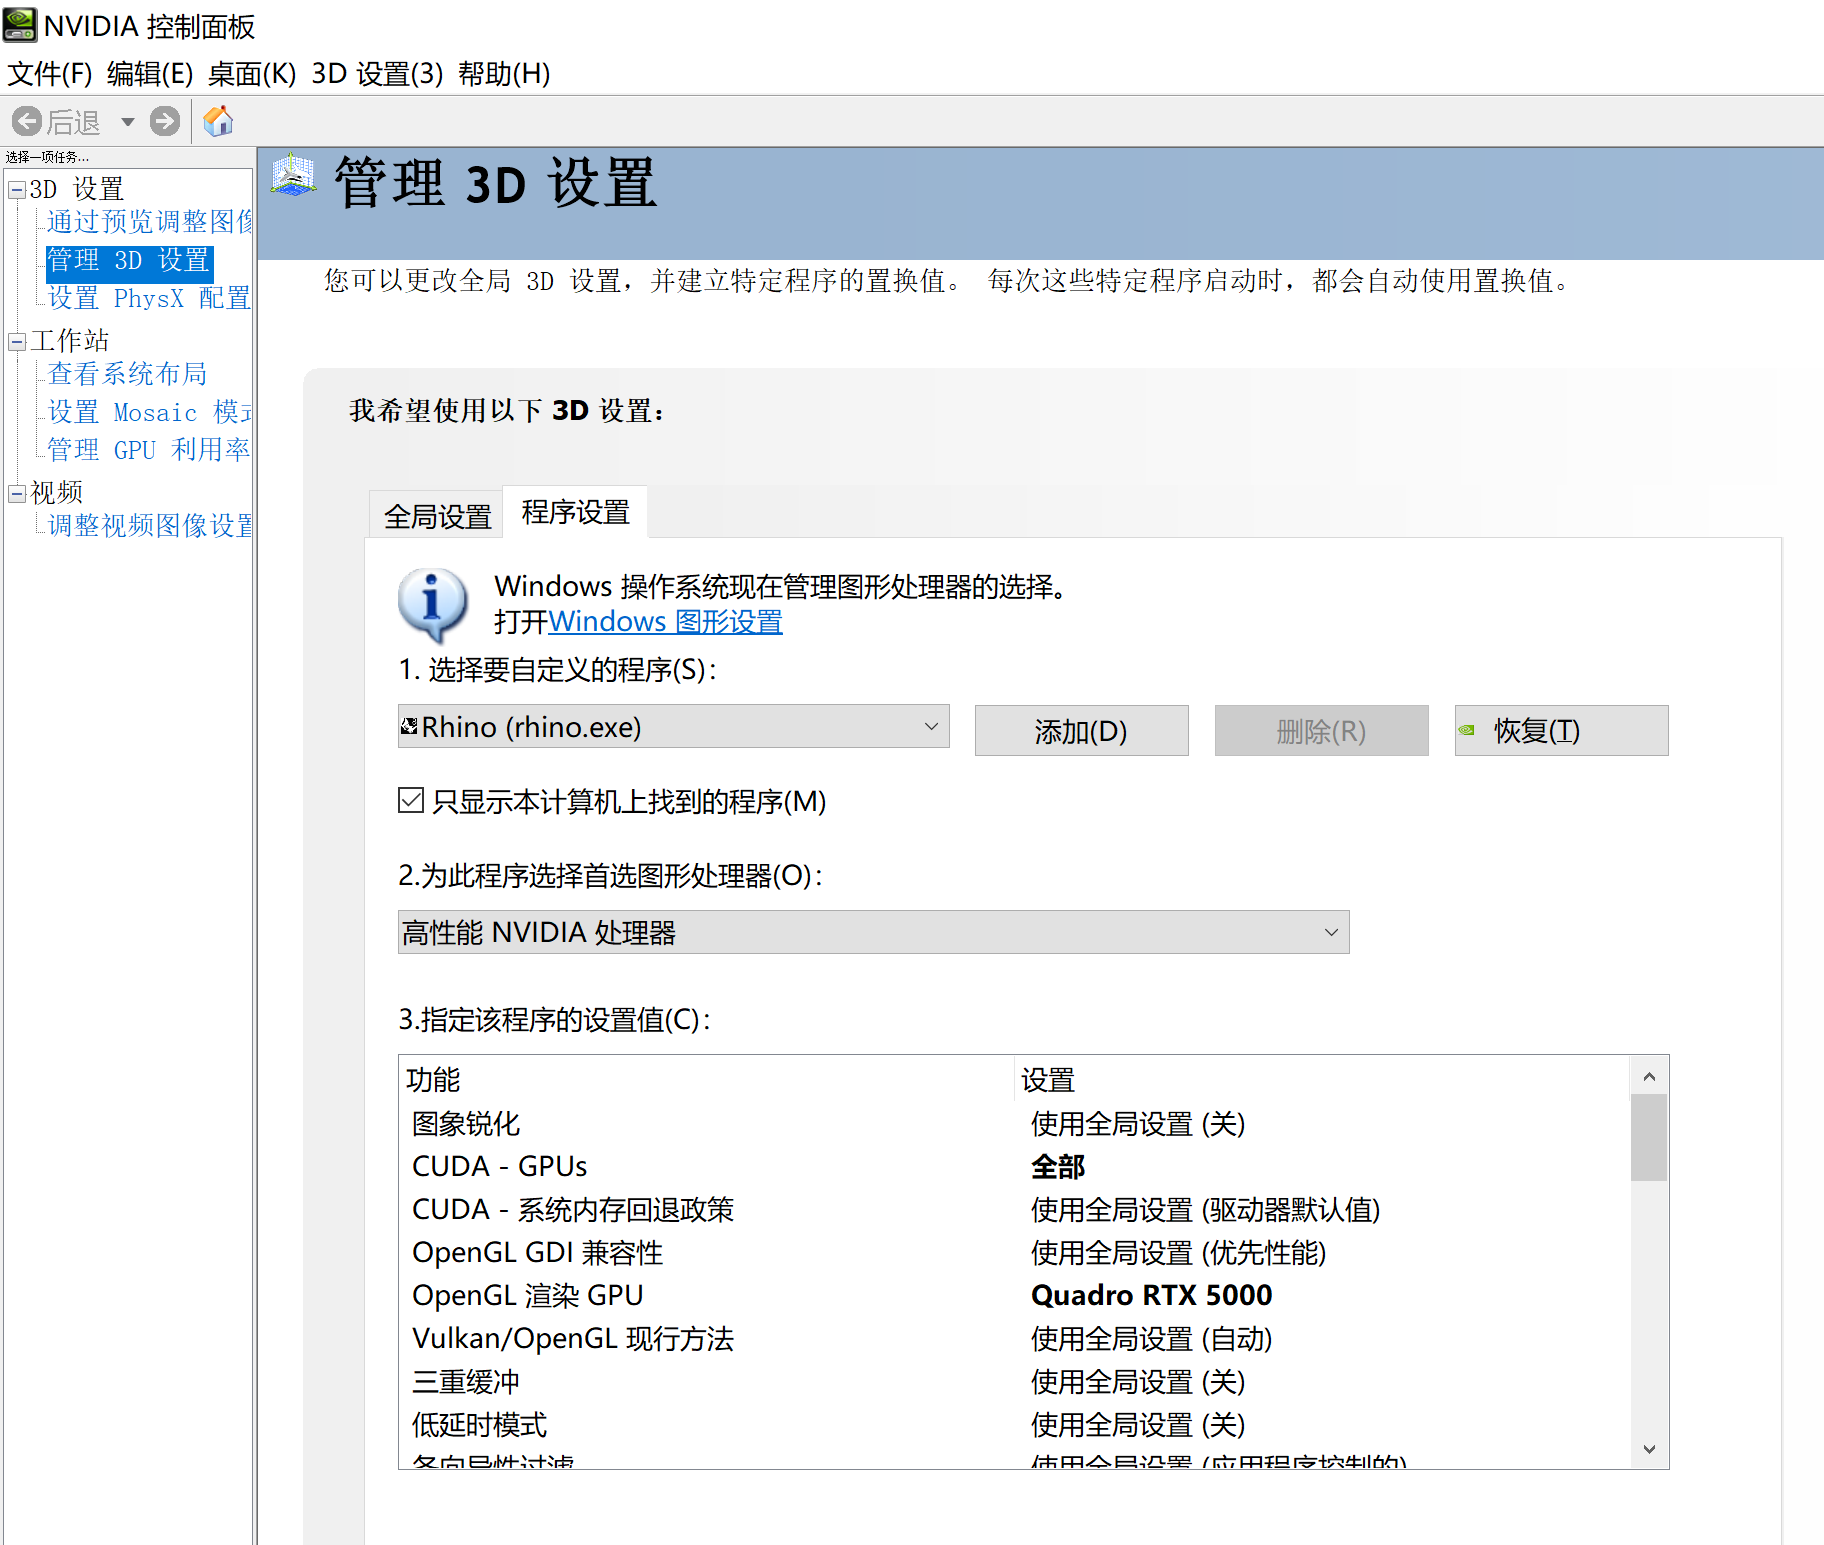Open the 帮助(H) menu
The image size is (1824, 1545).
pos(504,74)
